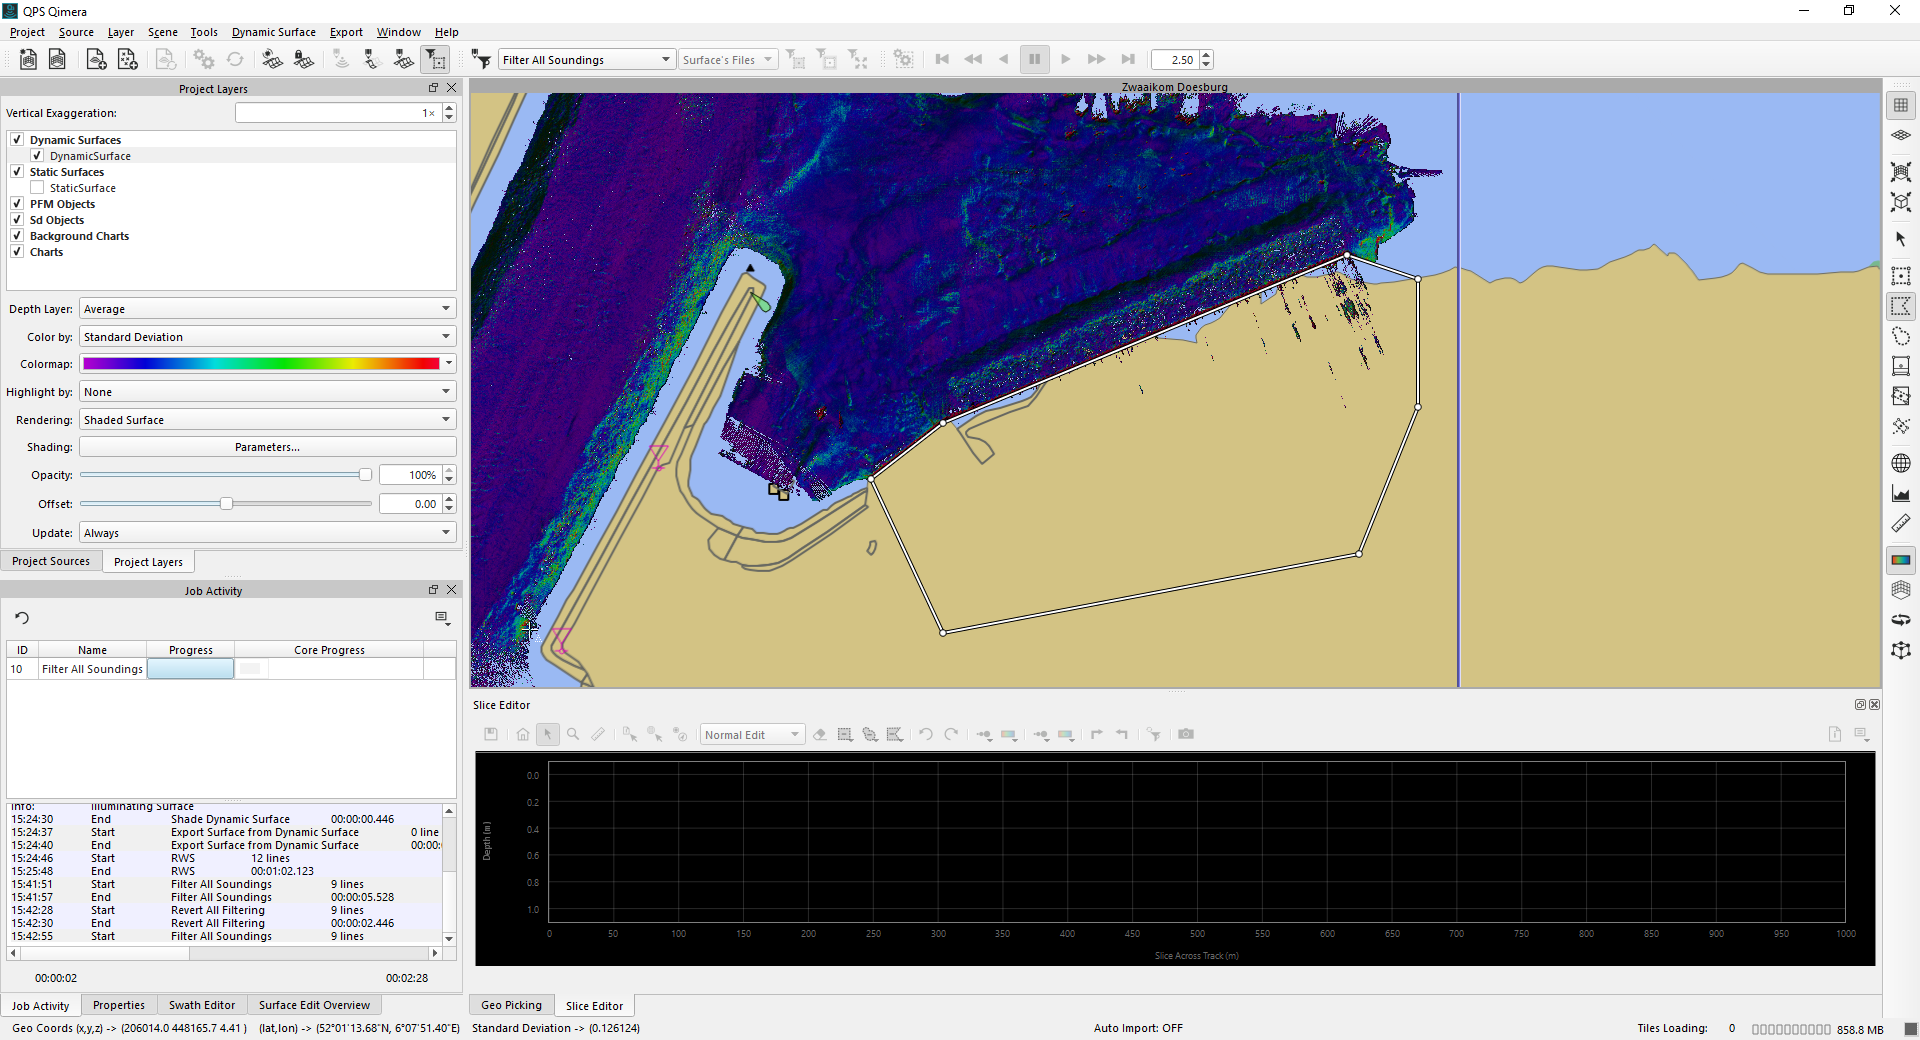Click the globe icon in the right toolbar
Image resolution: width=1920 pixels, height=1040 pixels.
click(1901, 463)
